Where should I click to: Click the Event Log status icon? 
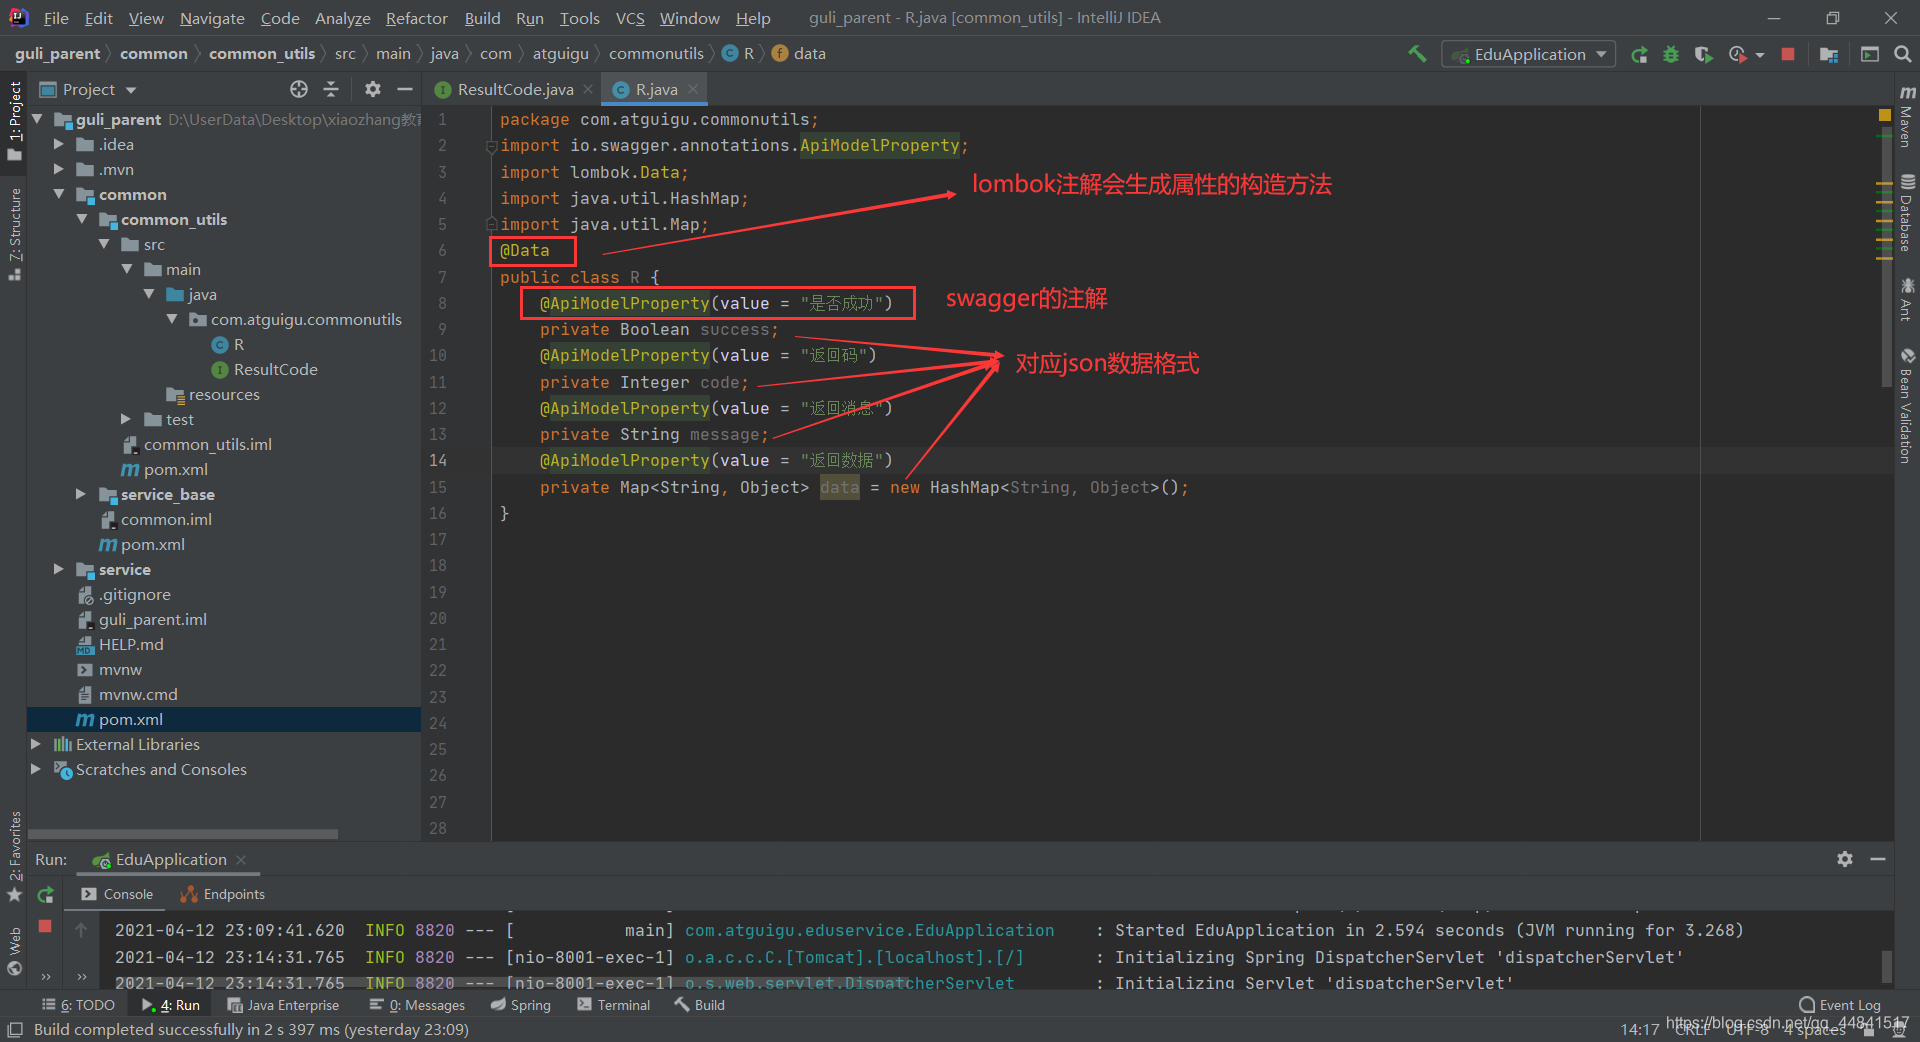(1839, 1005)
